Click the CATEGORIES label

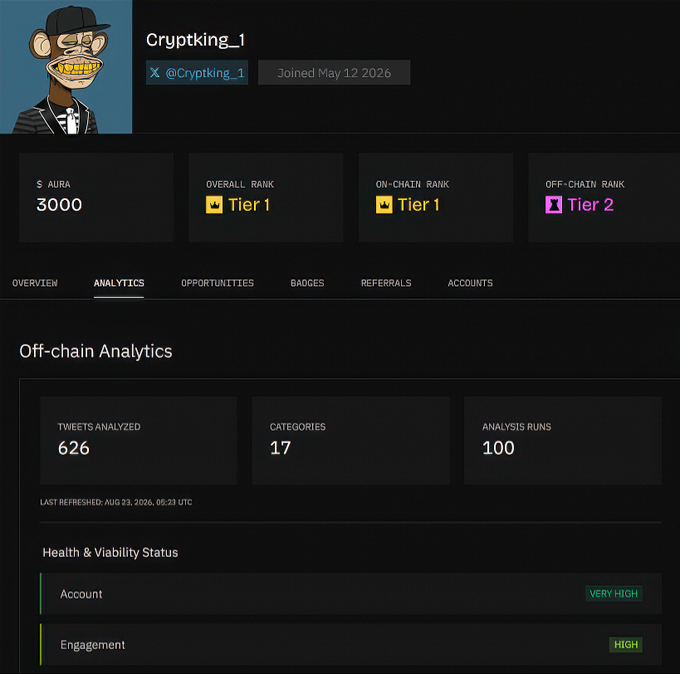[298, 427]
